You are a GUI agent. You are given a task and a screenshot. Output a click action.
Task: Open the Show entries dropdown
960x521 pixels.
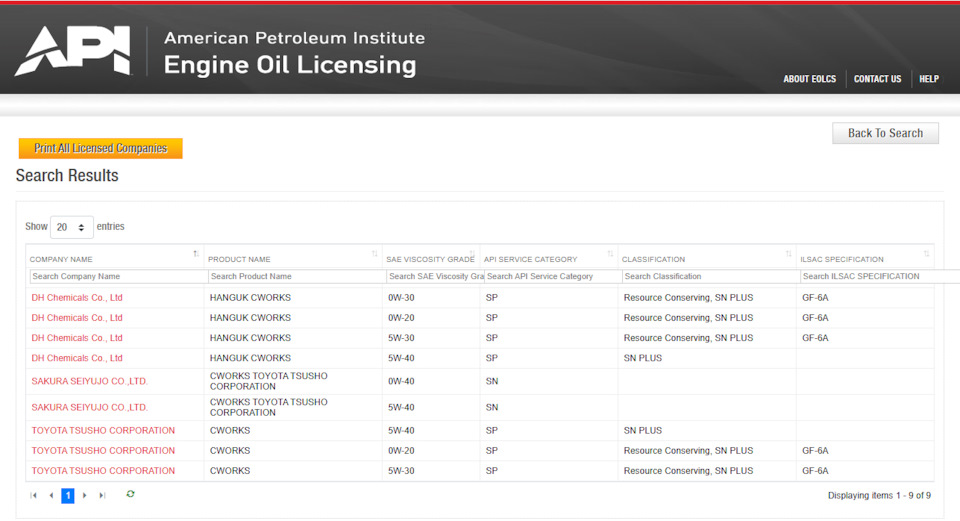click(72, 227)
